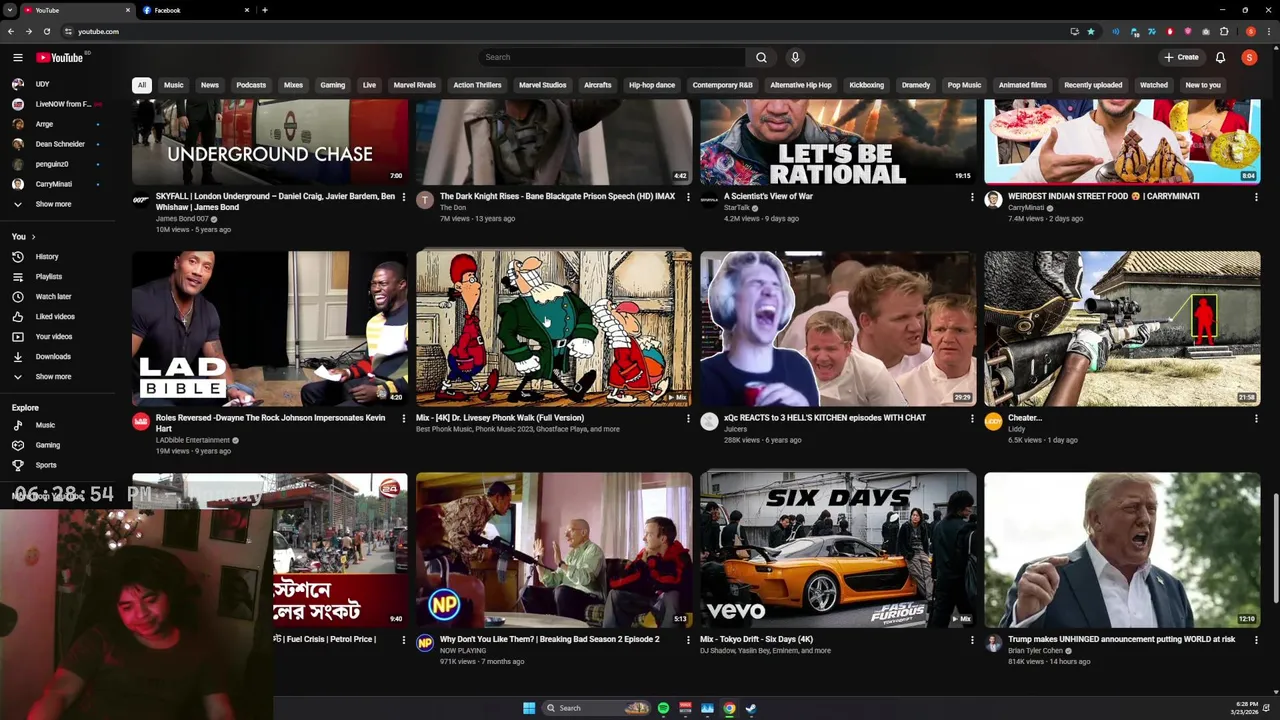Play Breaking Bad Season 2 thumbnail
The image size is (1280, 720).
pos(554,550)
